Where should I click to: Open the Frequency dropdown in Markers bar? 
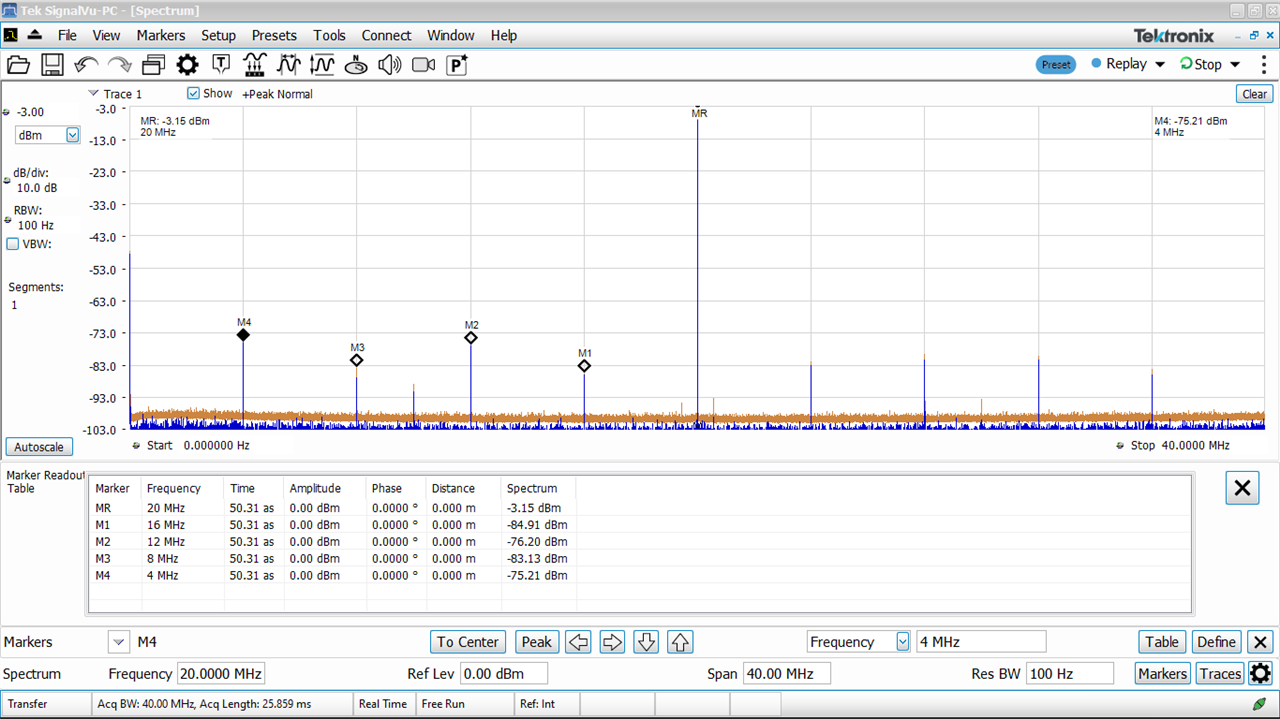pos(903,642)
